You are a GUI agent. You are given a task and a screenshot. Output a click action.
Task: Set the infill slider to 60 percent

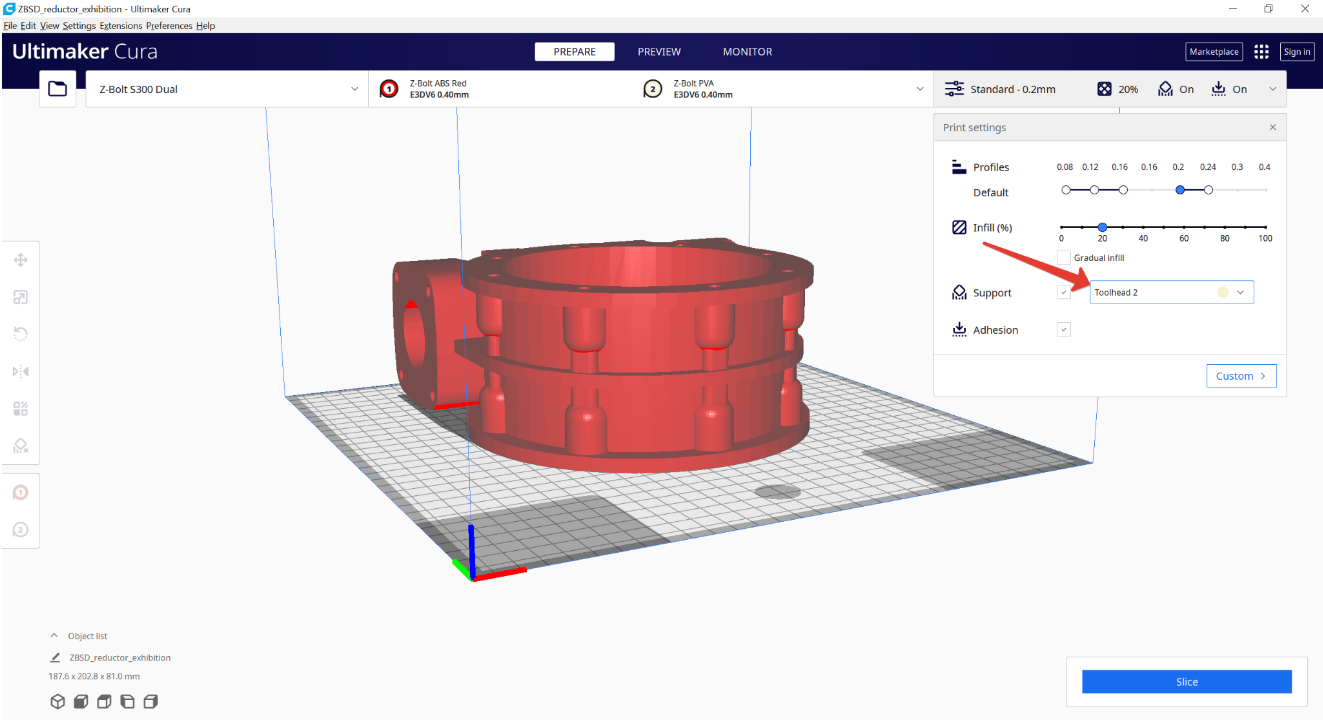[x=1184, y=228]
